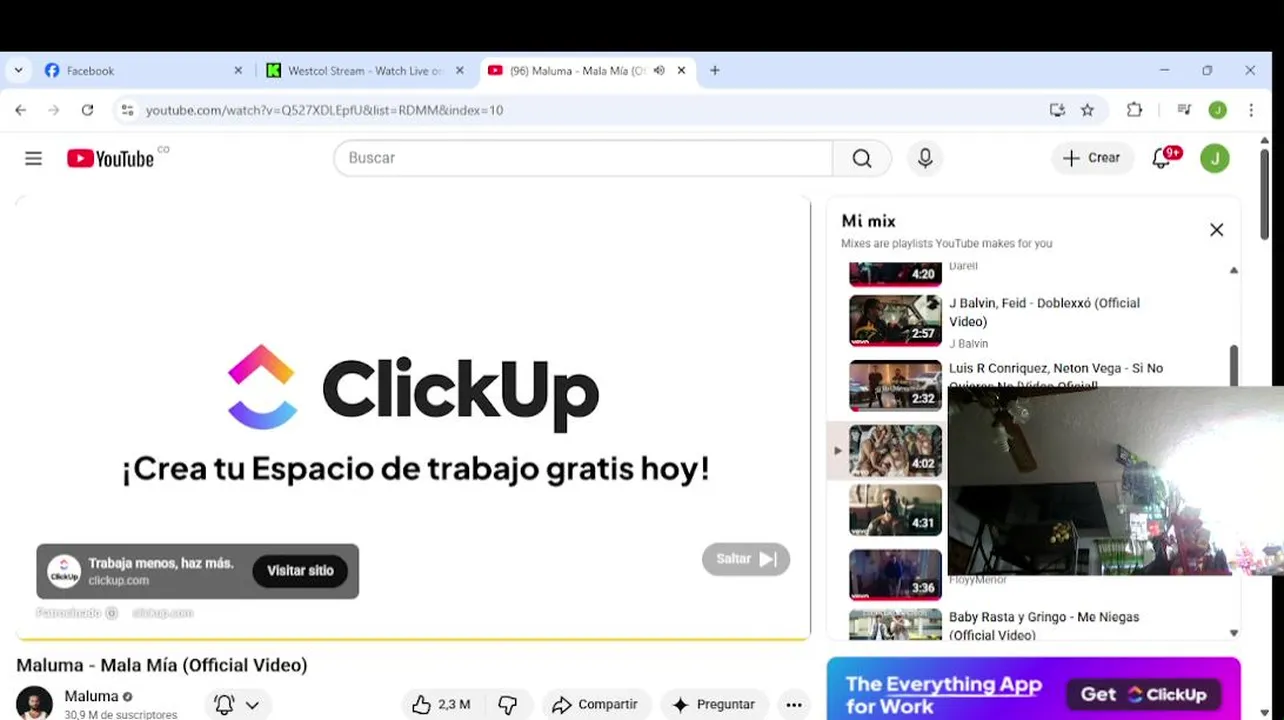This screenshot has height=720, width=1284.
Task: Click the video title Maluma - Mala Mía
Action: click(162, 665)
